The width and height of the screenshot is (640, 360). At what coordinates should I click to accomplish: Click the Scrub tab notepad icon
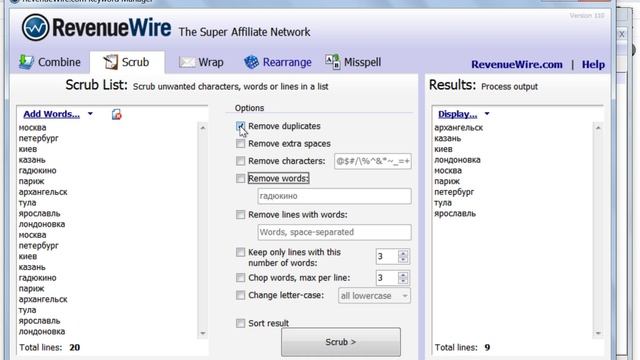click(x=110, y=62)
